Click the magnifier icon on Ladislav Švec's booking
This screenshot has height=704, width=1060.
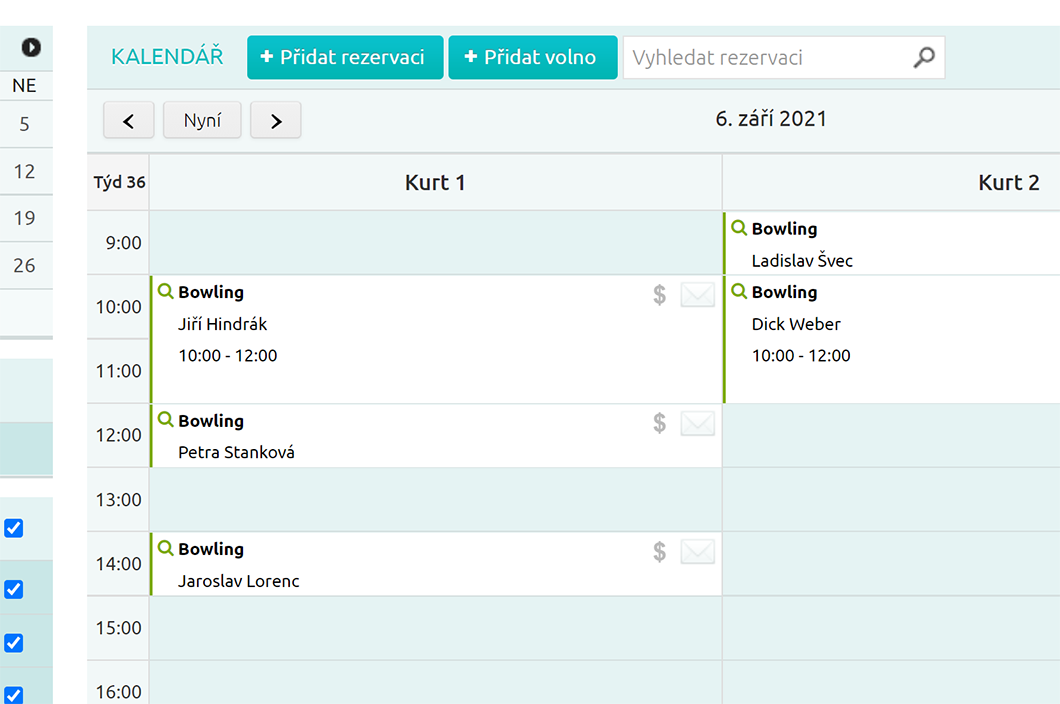point(740,228)
